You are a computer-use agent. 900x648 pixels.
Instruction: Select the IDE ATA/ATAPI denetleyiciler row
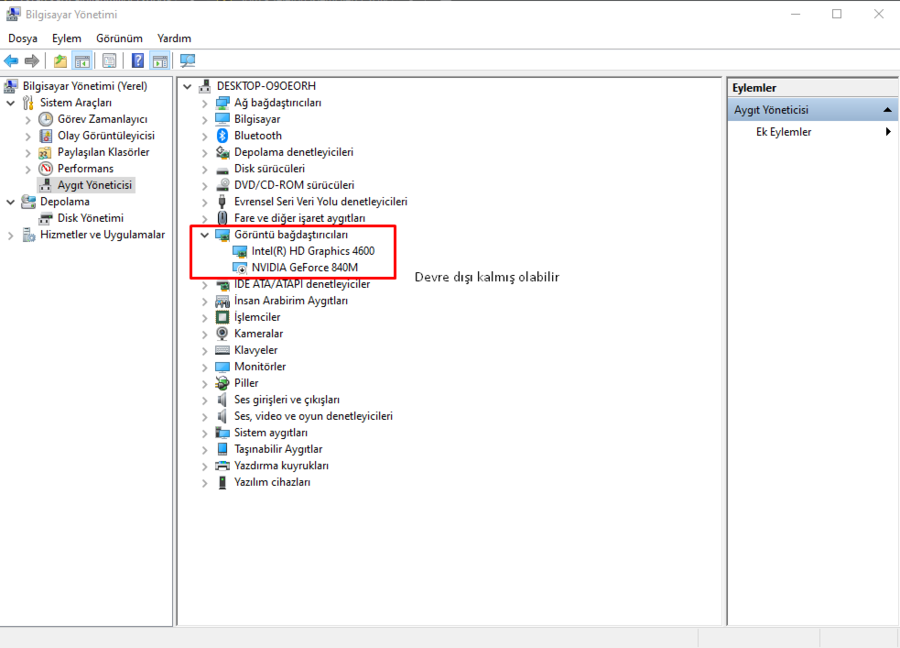(x=302, y=285)
